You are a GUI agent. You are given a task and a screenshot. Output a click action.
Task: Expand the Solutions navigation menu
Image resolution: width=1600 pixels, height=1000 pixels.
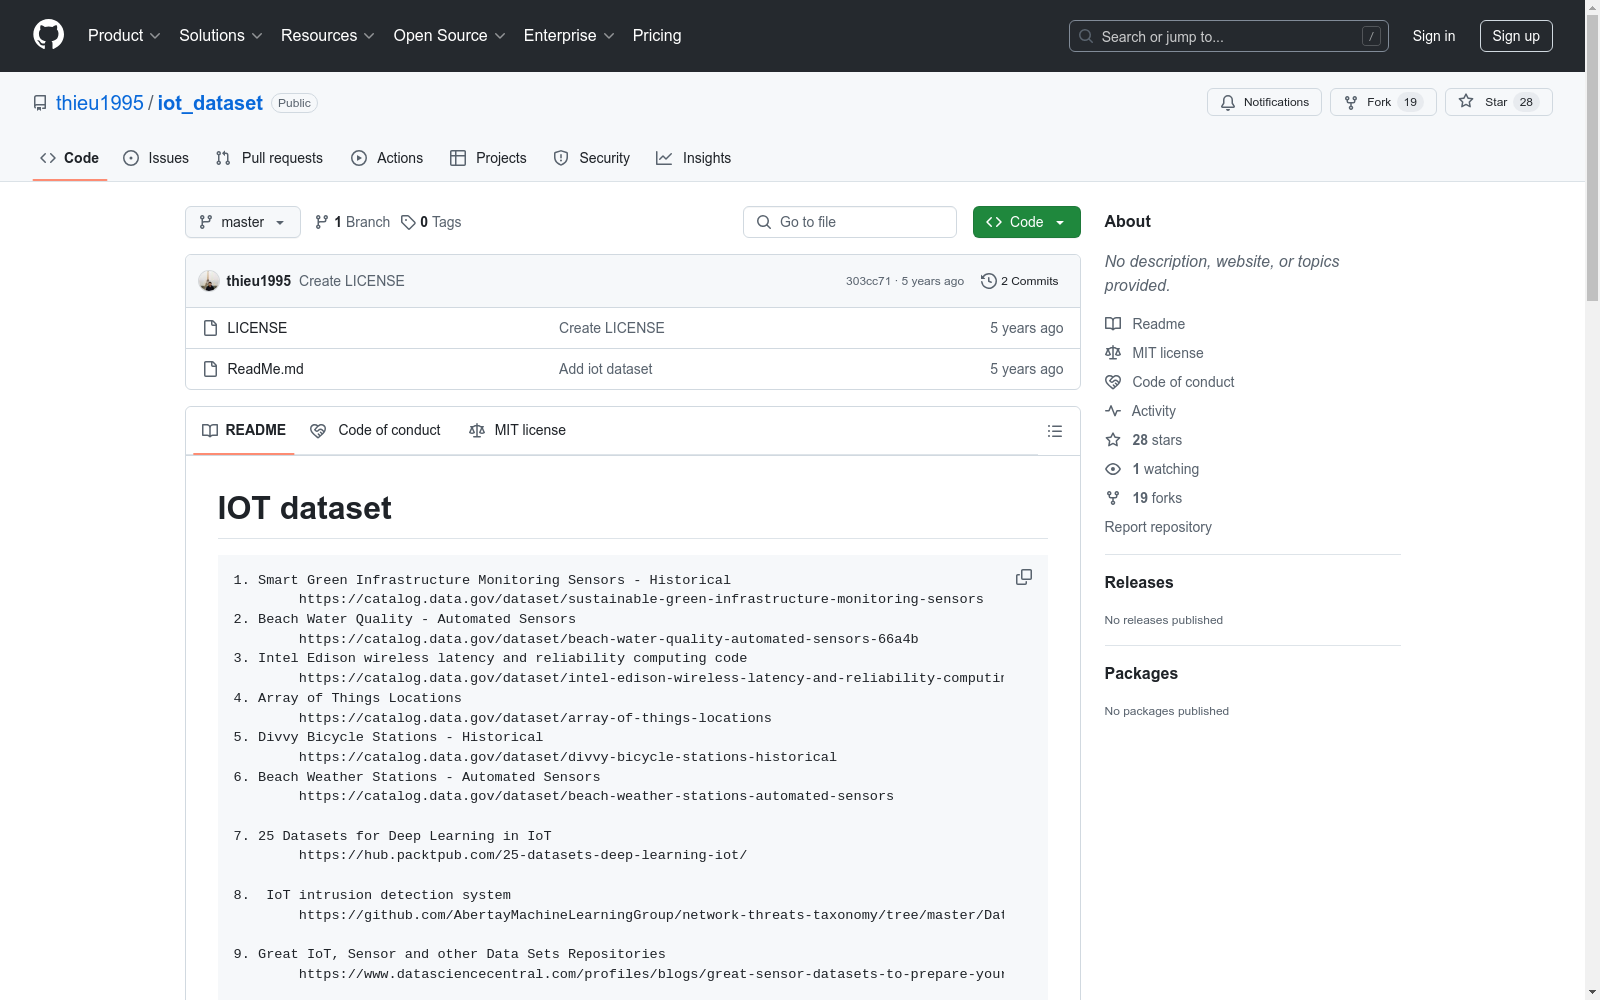220,36
